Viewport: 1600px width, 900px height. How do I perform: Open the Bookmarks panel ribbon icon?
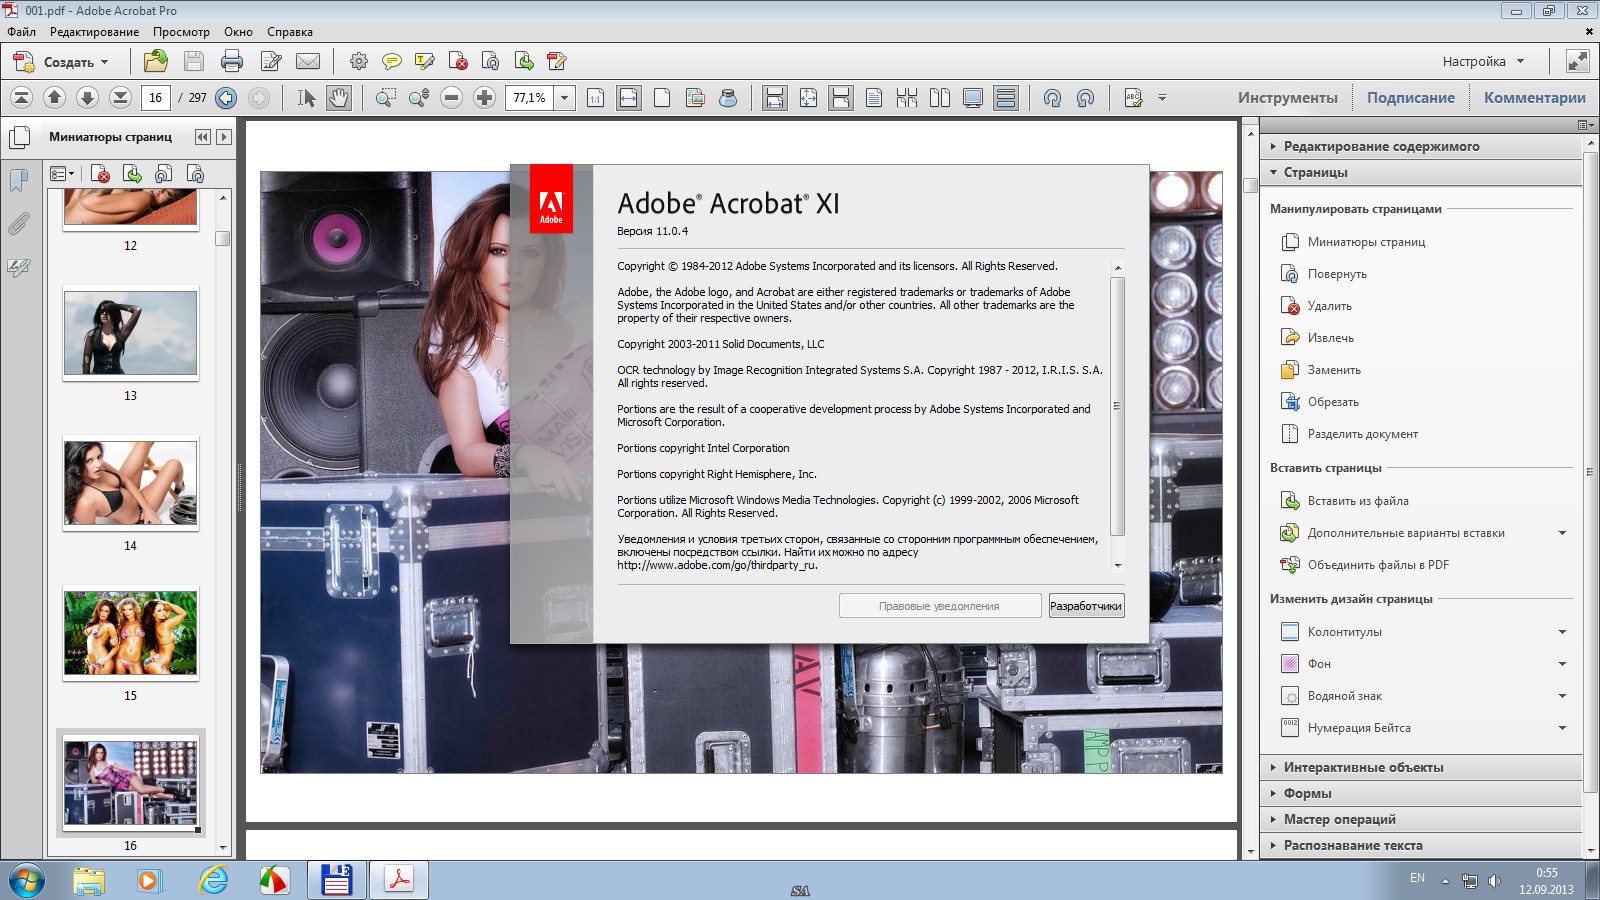point(18,180)
